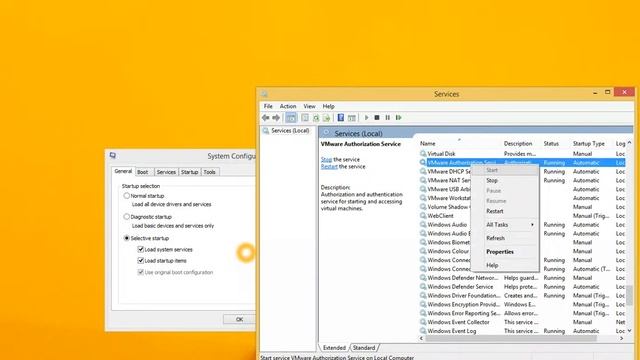Screen dimensions: 640x360
Task: Click the Export List toolbar icon
Action: click(327, 118)
